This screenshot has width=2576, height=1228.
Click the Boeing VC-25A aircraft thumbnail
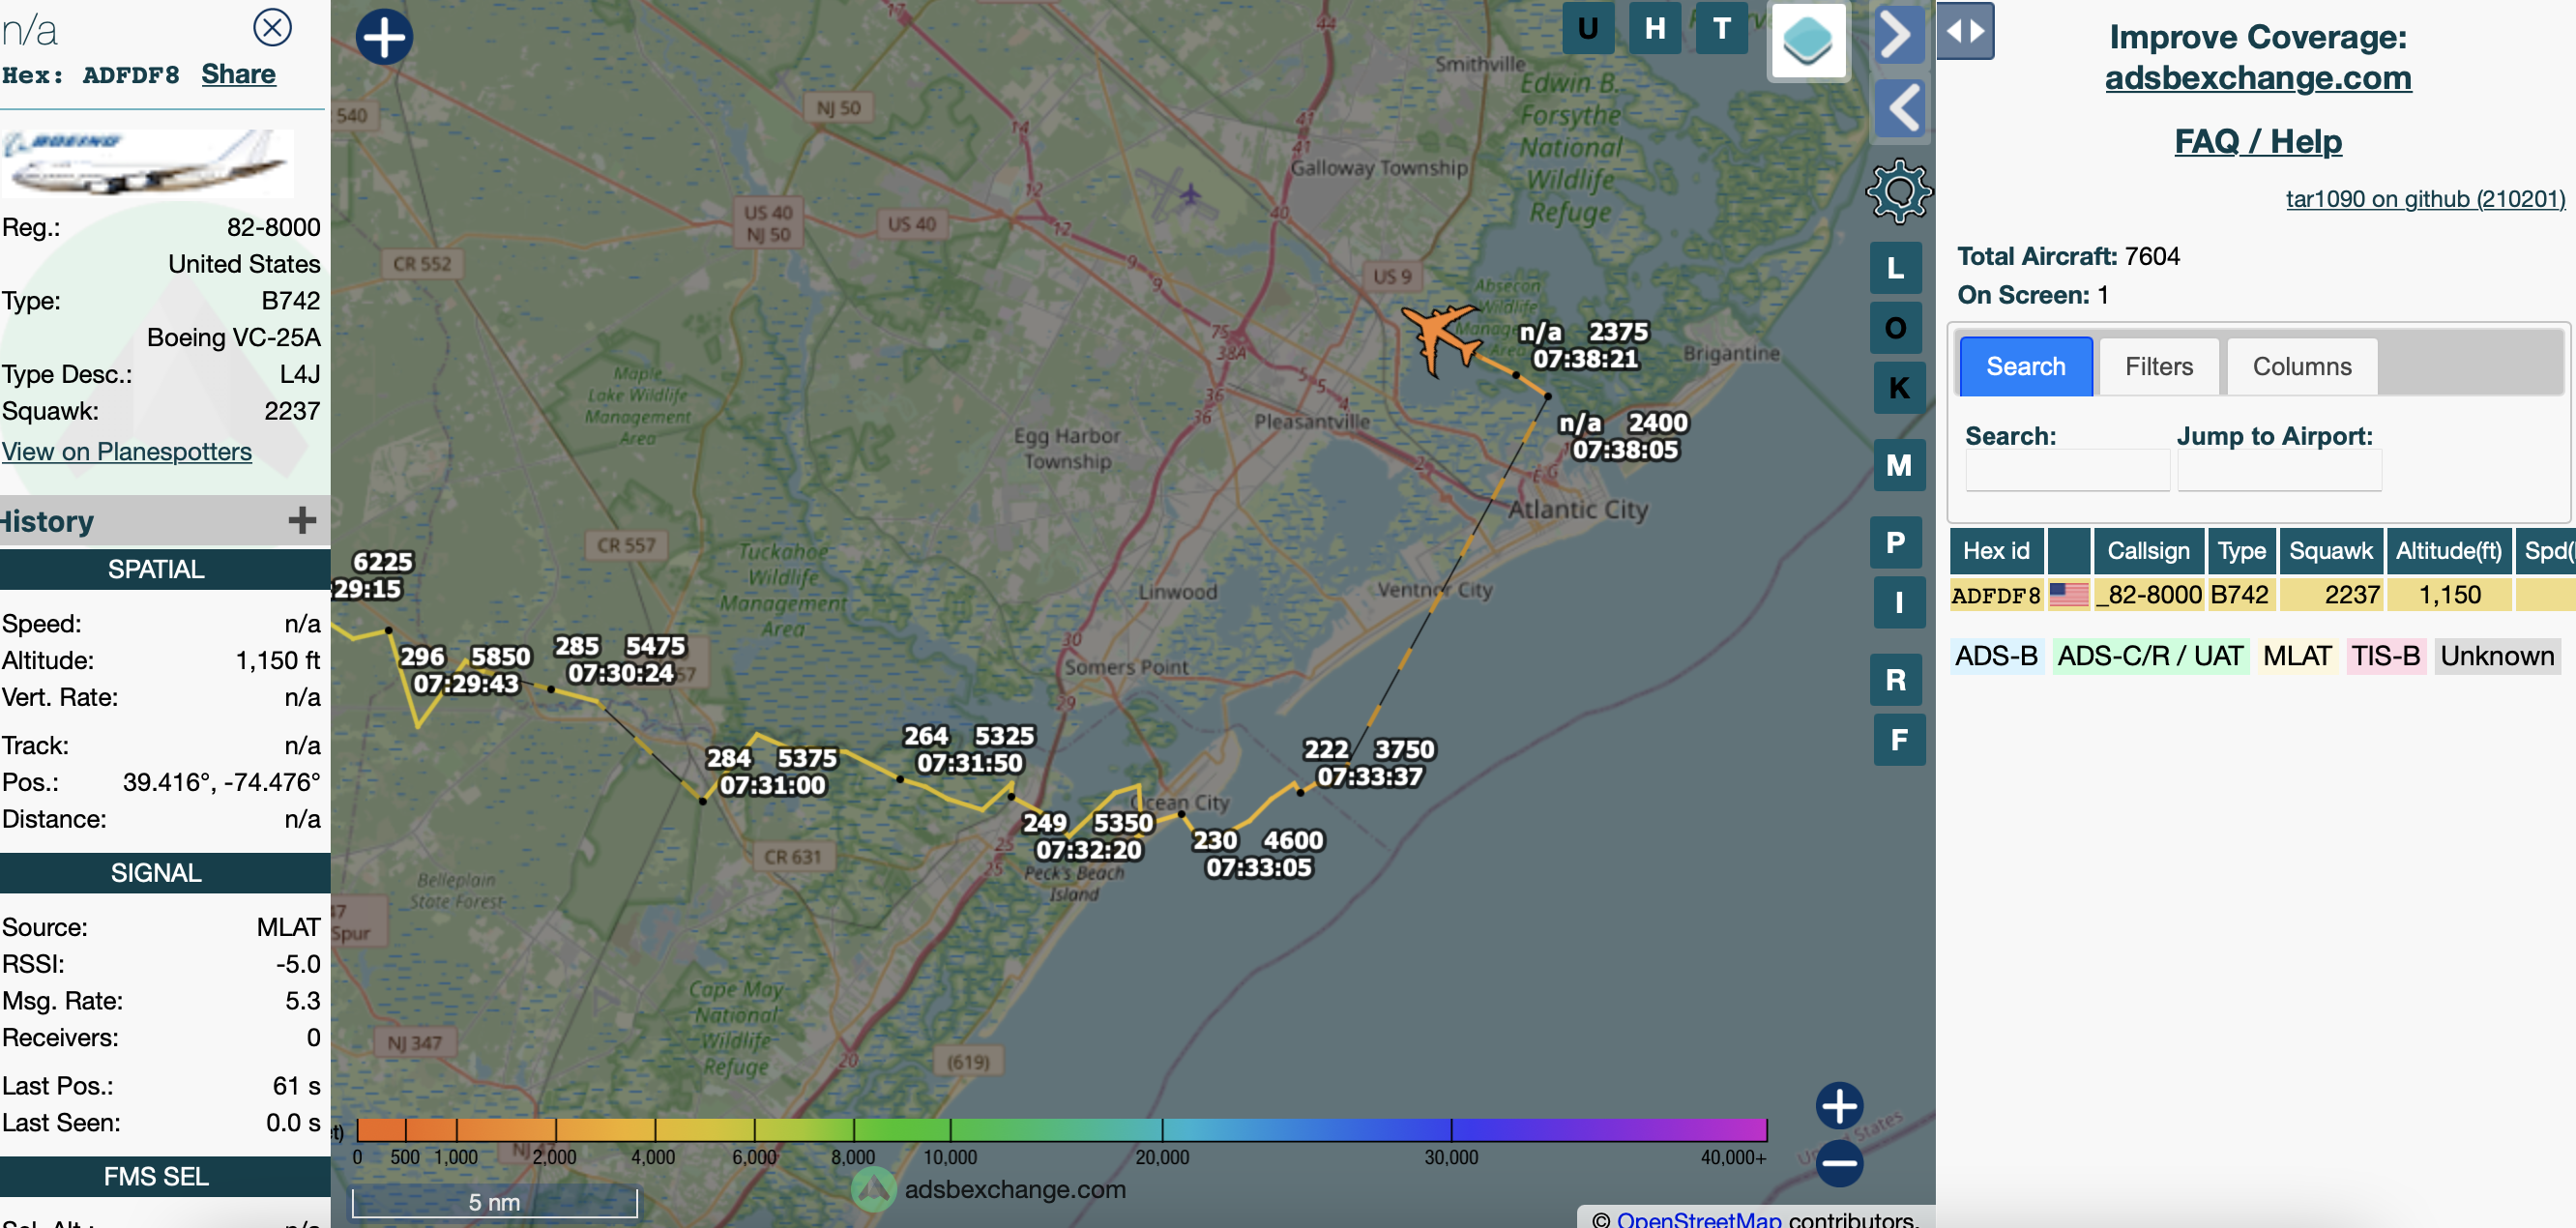pyautogui.click(x=148, y=162)
